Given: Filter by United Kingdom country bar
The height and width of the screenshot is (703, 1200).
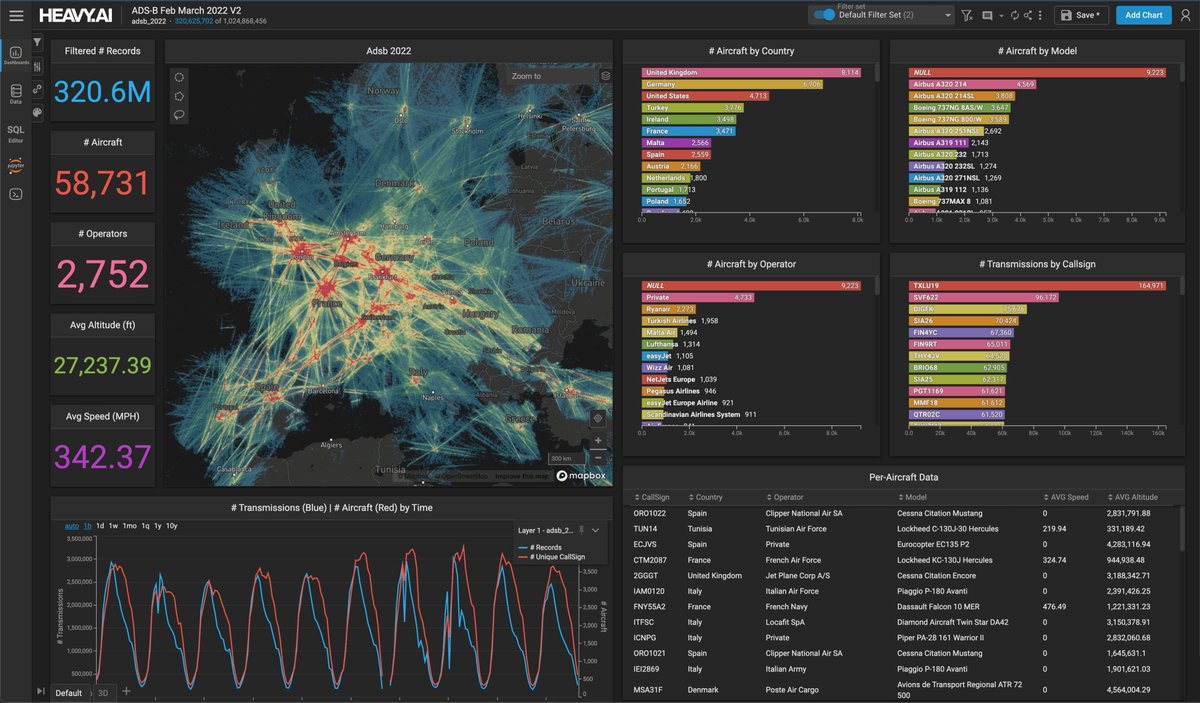Looking at the screenshot, I should point(752,73).
